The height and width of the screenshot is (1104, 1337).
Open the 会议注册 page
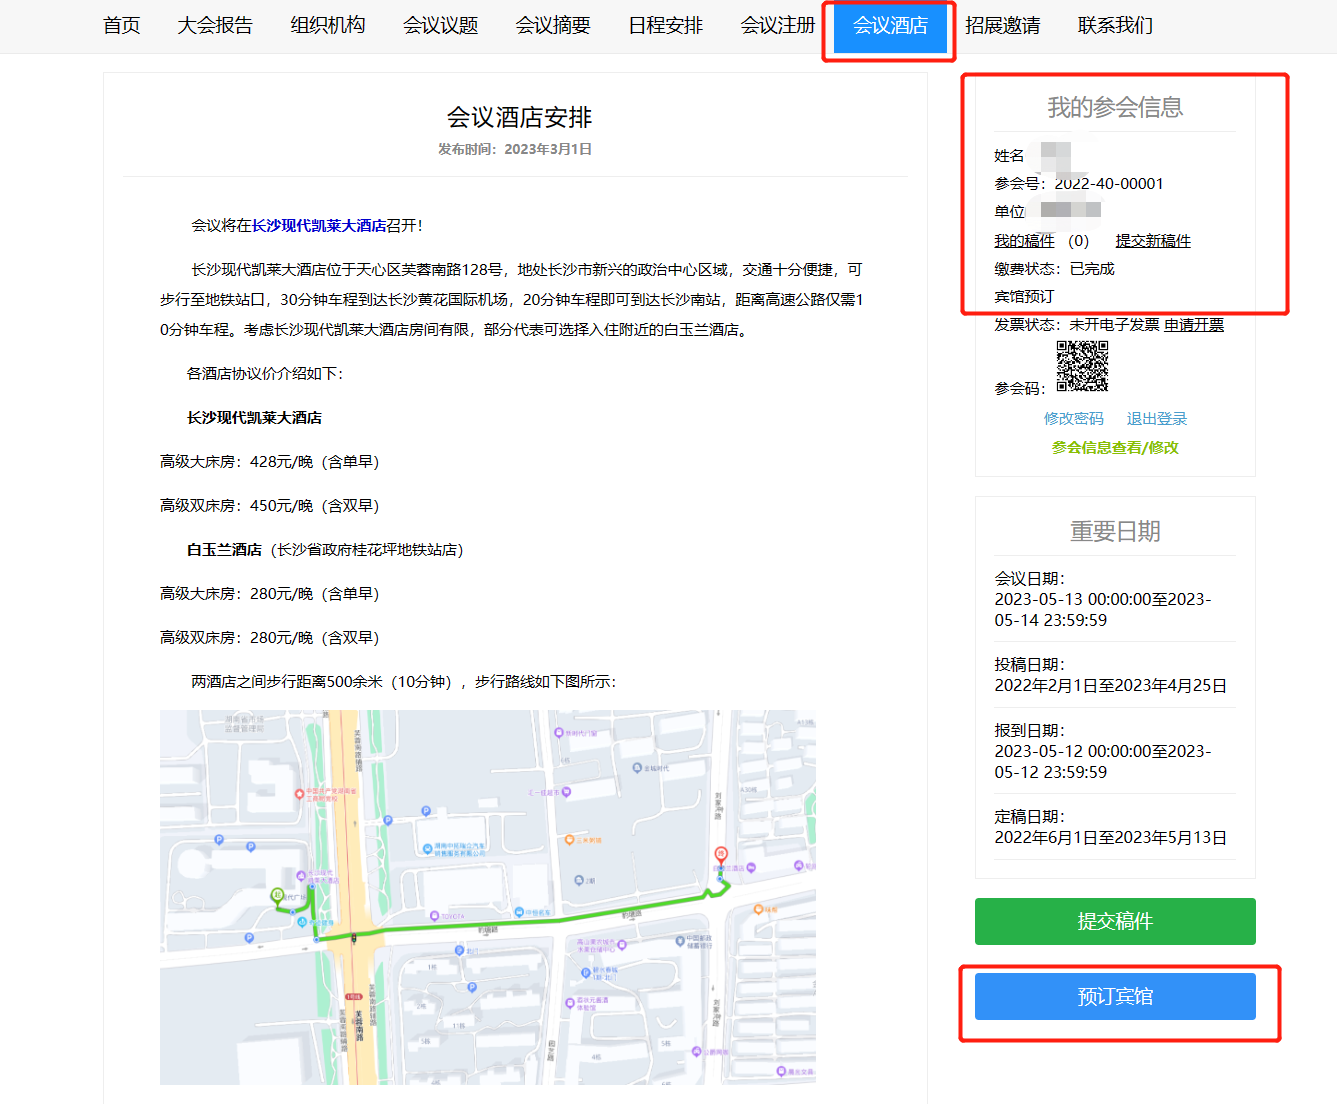pos(777,26)
